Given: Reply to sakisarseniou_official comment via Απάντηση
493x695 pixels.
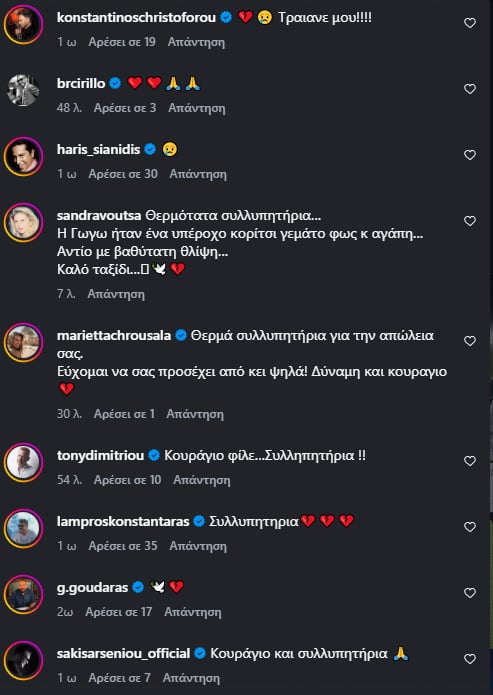Looking at the screenshot, I should tap(191, 678).
